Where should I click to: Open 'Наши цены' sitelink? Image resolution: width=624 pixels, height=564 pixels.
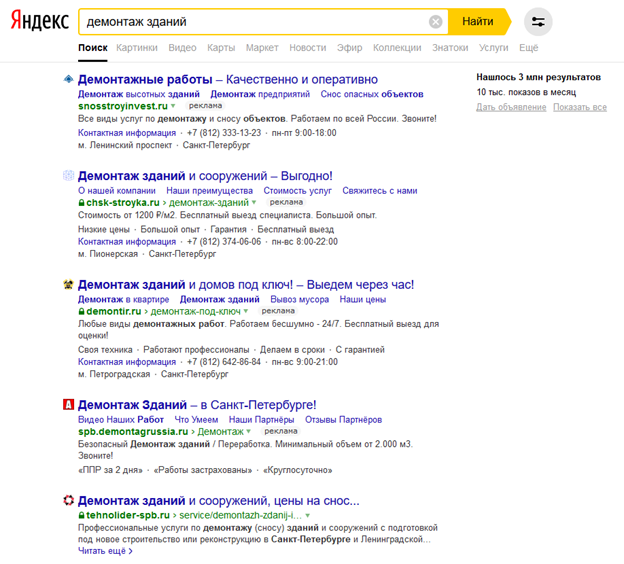[363, 299]
